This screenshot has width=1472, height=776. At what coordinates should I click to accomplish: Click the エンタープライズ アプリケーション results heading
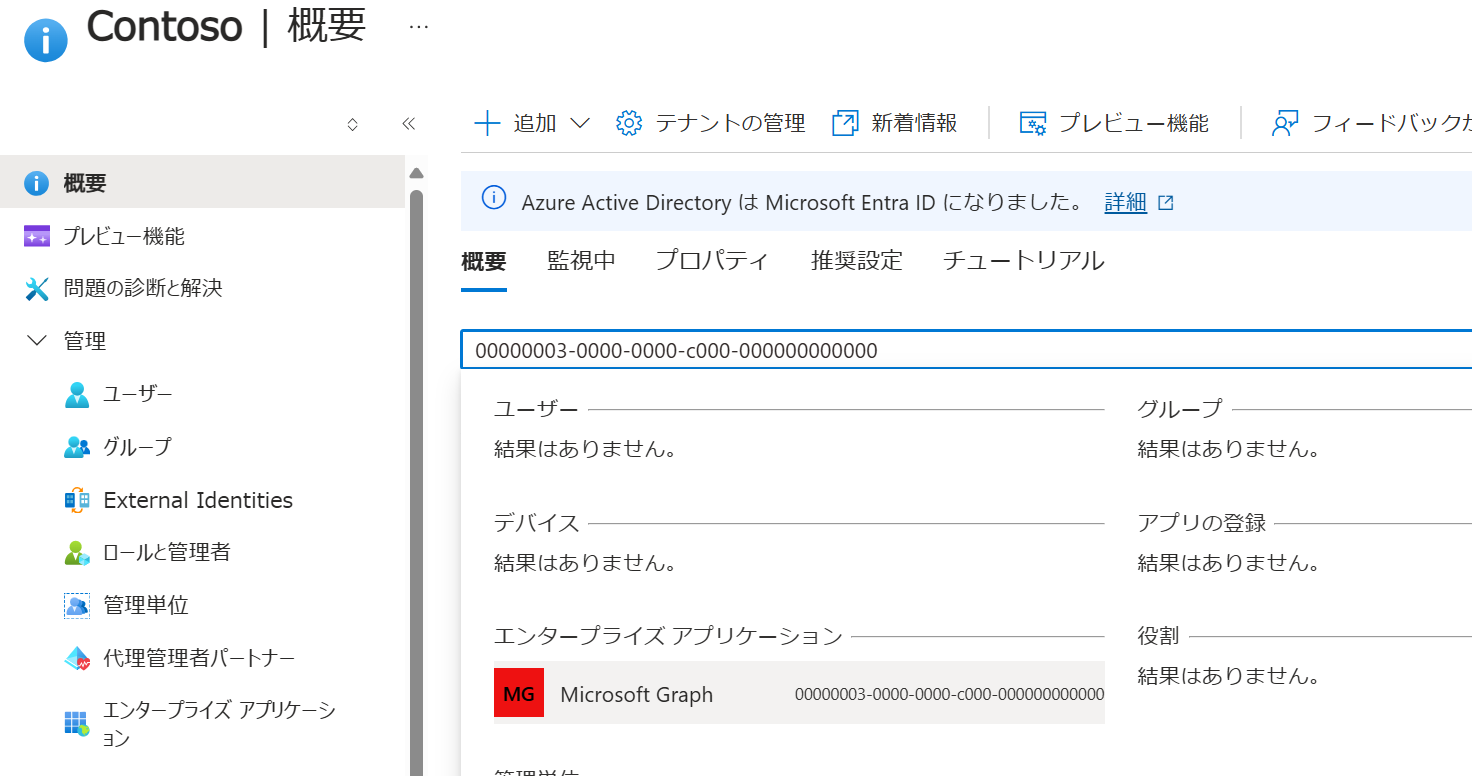[x=669, y=636]
